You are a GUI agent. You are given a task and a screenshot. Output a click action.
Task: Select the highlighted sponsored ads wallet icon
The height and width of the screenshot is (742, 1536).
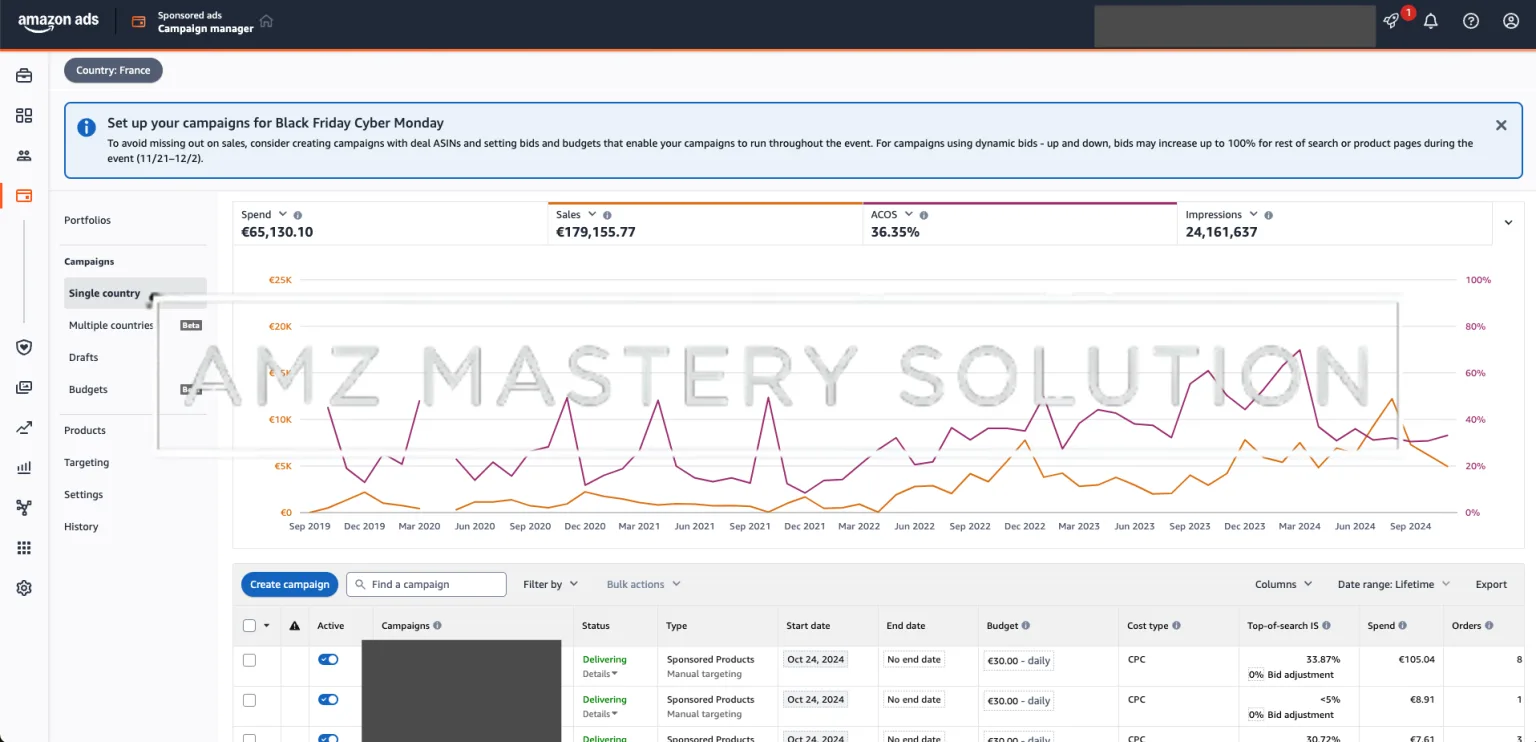coord(24,195)
